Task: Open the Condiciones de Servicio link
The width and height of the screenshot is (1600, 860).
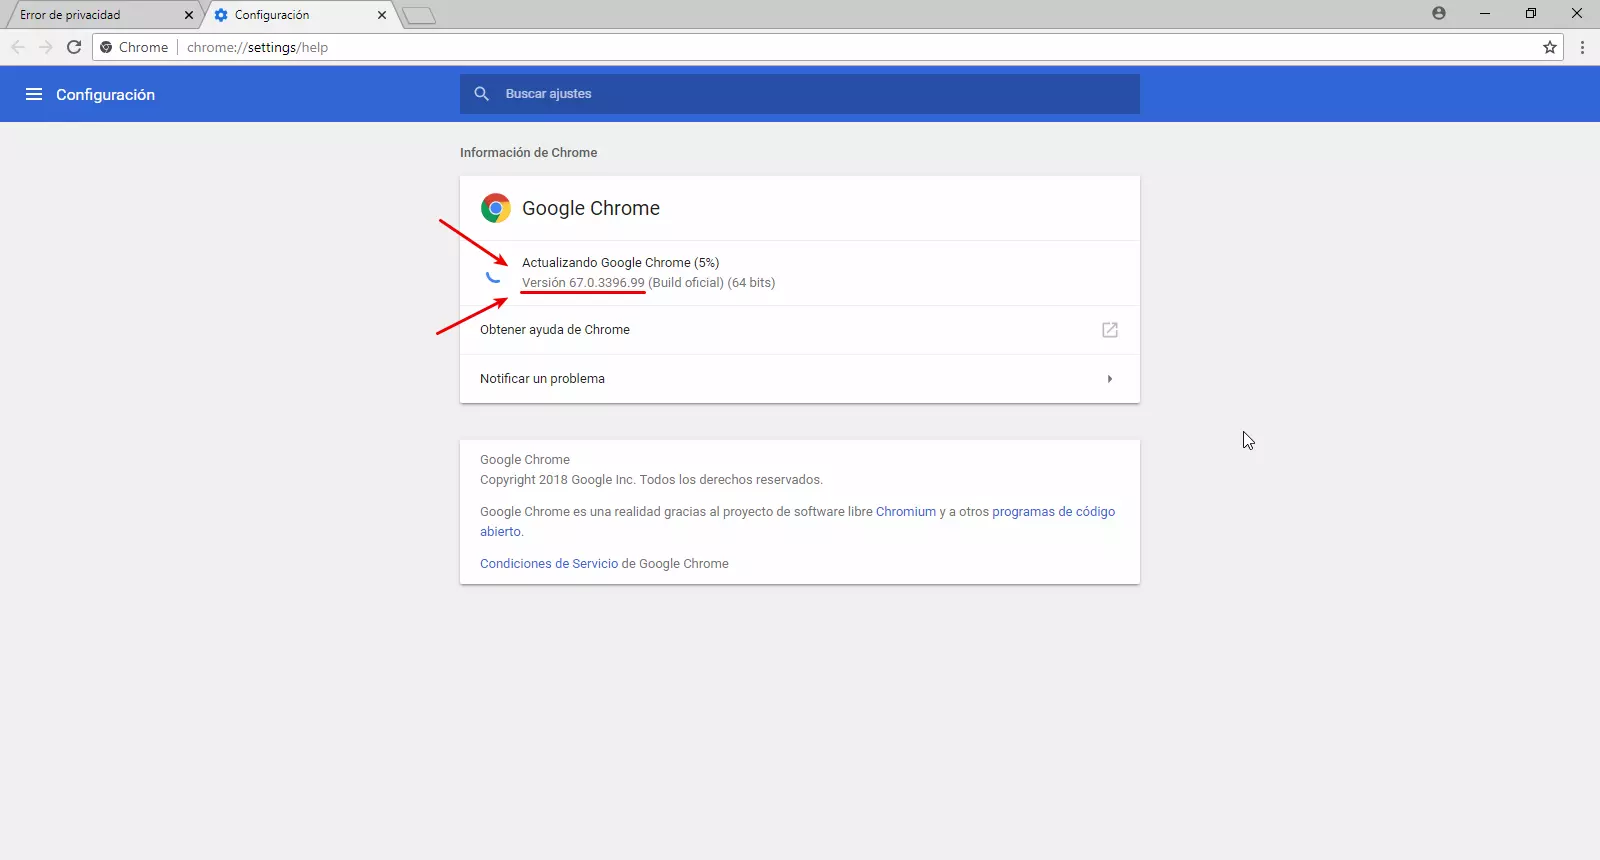Action: pos(549,564)
